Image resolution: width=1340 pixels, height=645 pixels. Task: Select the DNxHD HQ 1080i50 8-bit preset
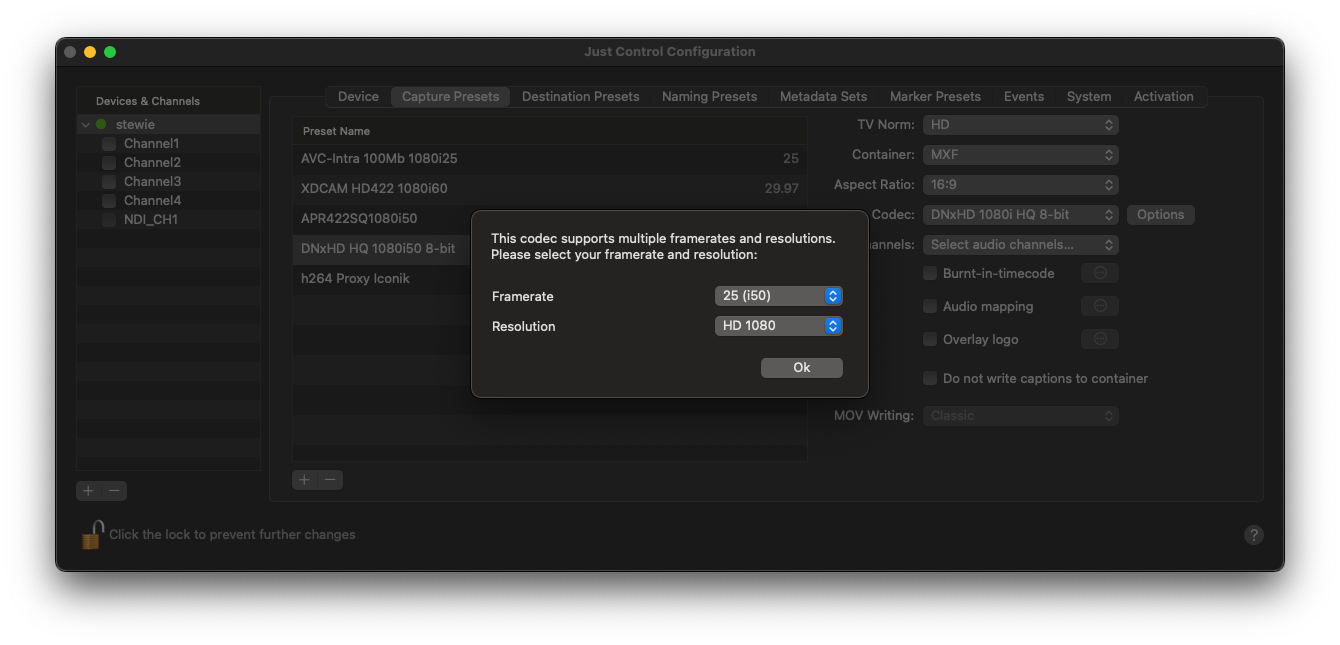tap(382, 248)
